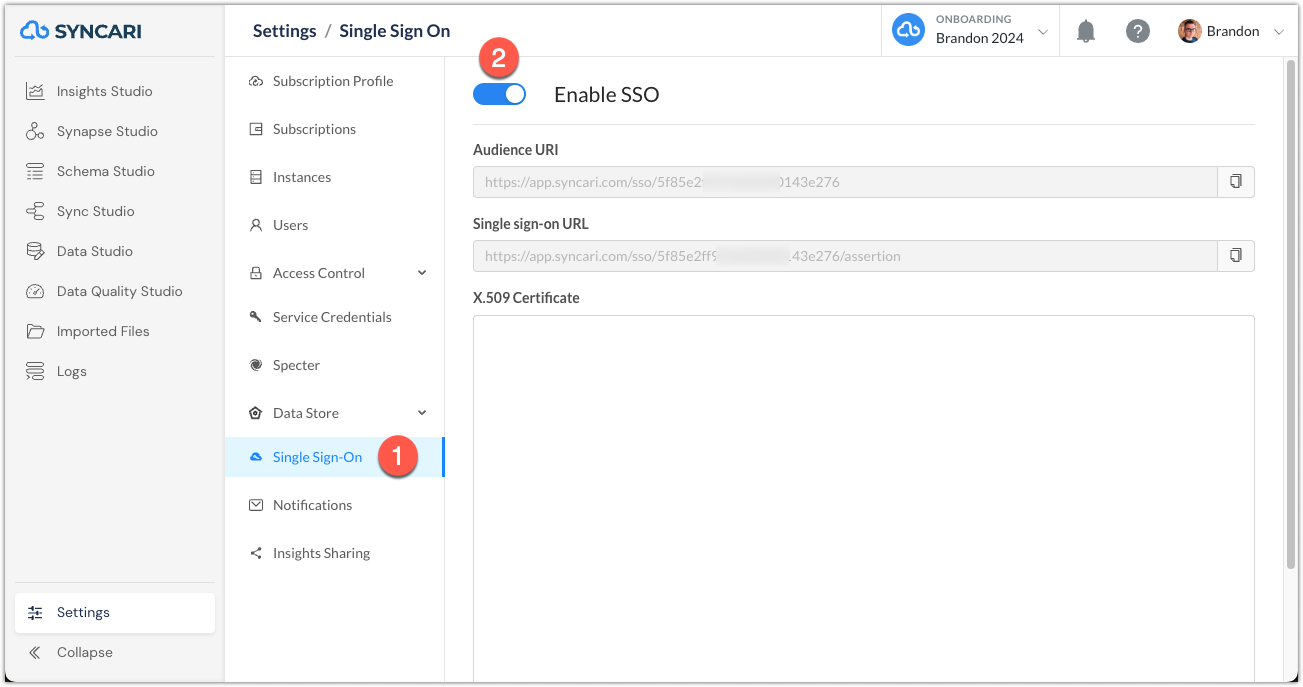
Task: Click the Data Store icon
Action: (x=255, y=413)
